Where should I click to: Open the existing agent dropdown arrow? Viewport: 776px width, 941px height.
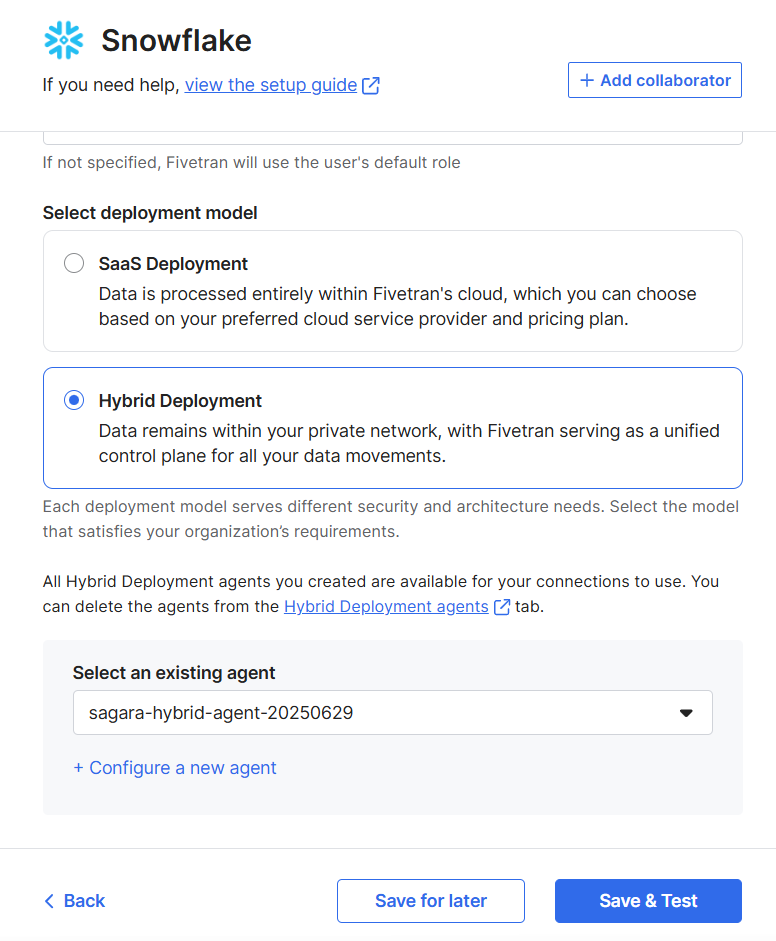pyautogui.click(x=686, y=713)
